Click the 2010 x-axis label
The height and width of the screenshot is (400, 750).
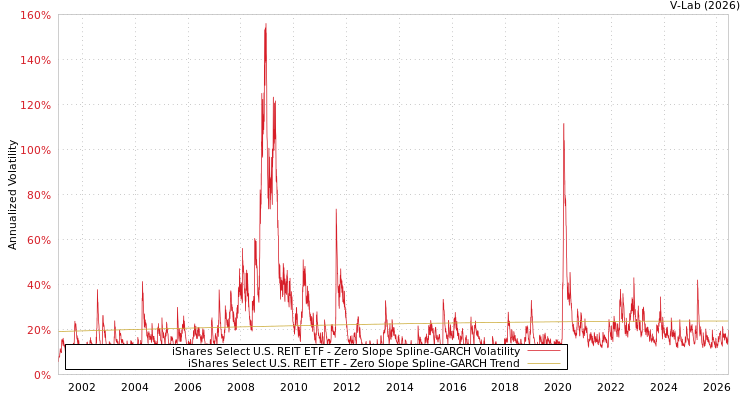click(294, 387)
